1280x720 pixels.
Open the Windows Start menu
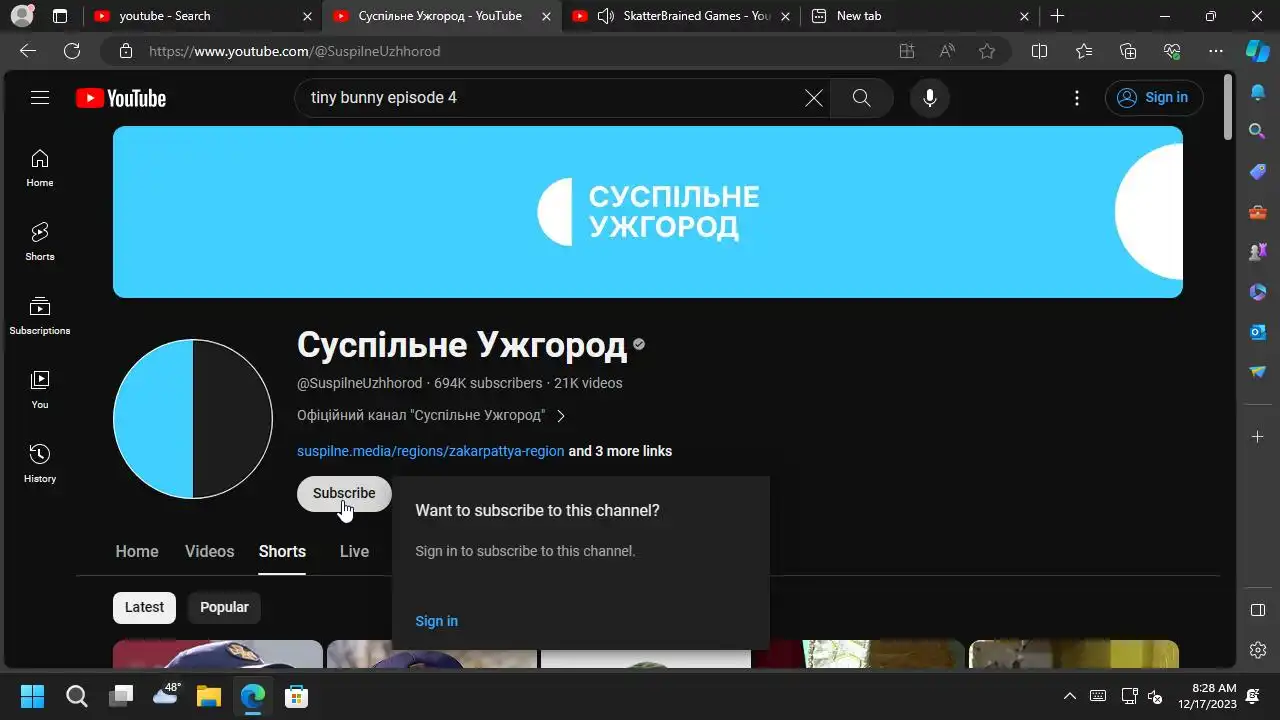33,696
